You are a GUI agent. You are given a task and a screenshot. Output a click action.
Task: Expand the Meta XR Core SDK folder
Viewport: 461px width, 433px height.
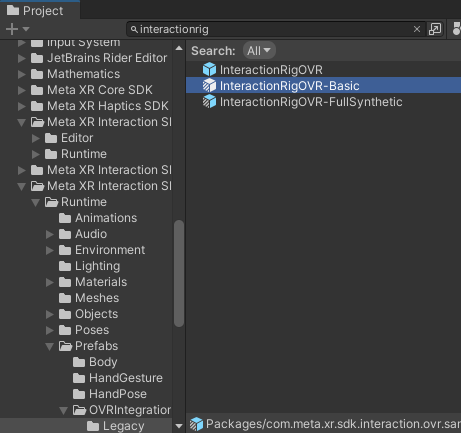tap(22, 90)
